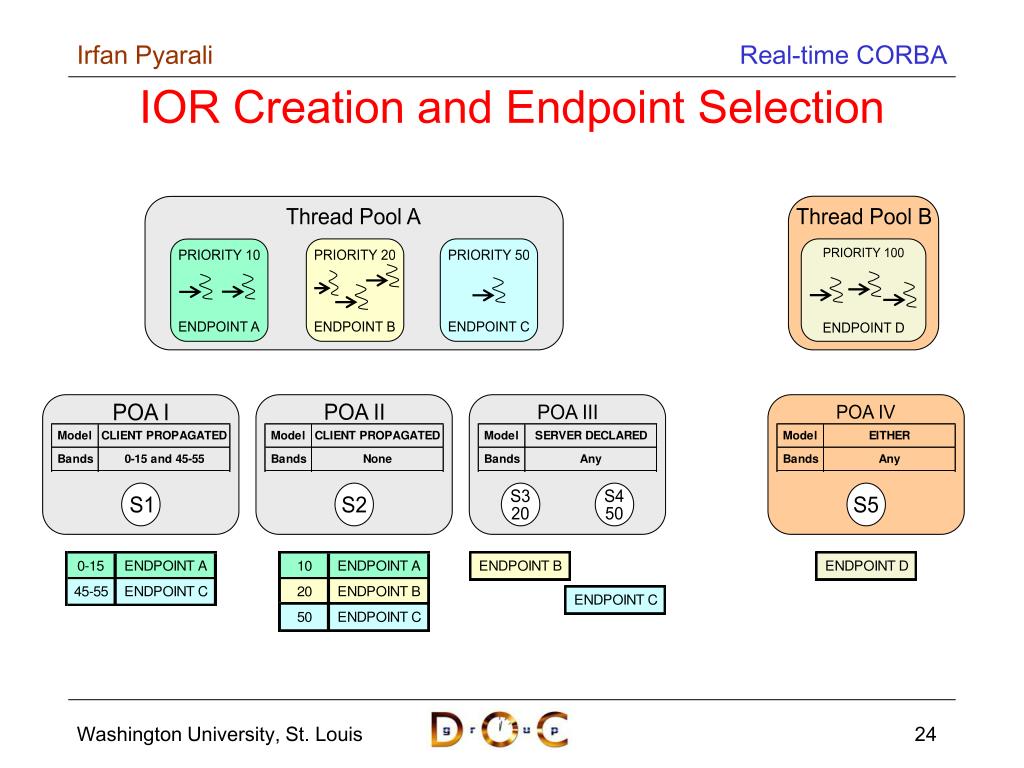Click the 0-15 cell under POA I

tap(91, 566)
